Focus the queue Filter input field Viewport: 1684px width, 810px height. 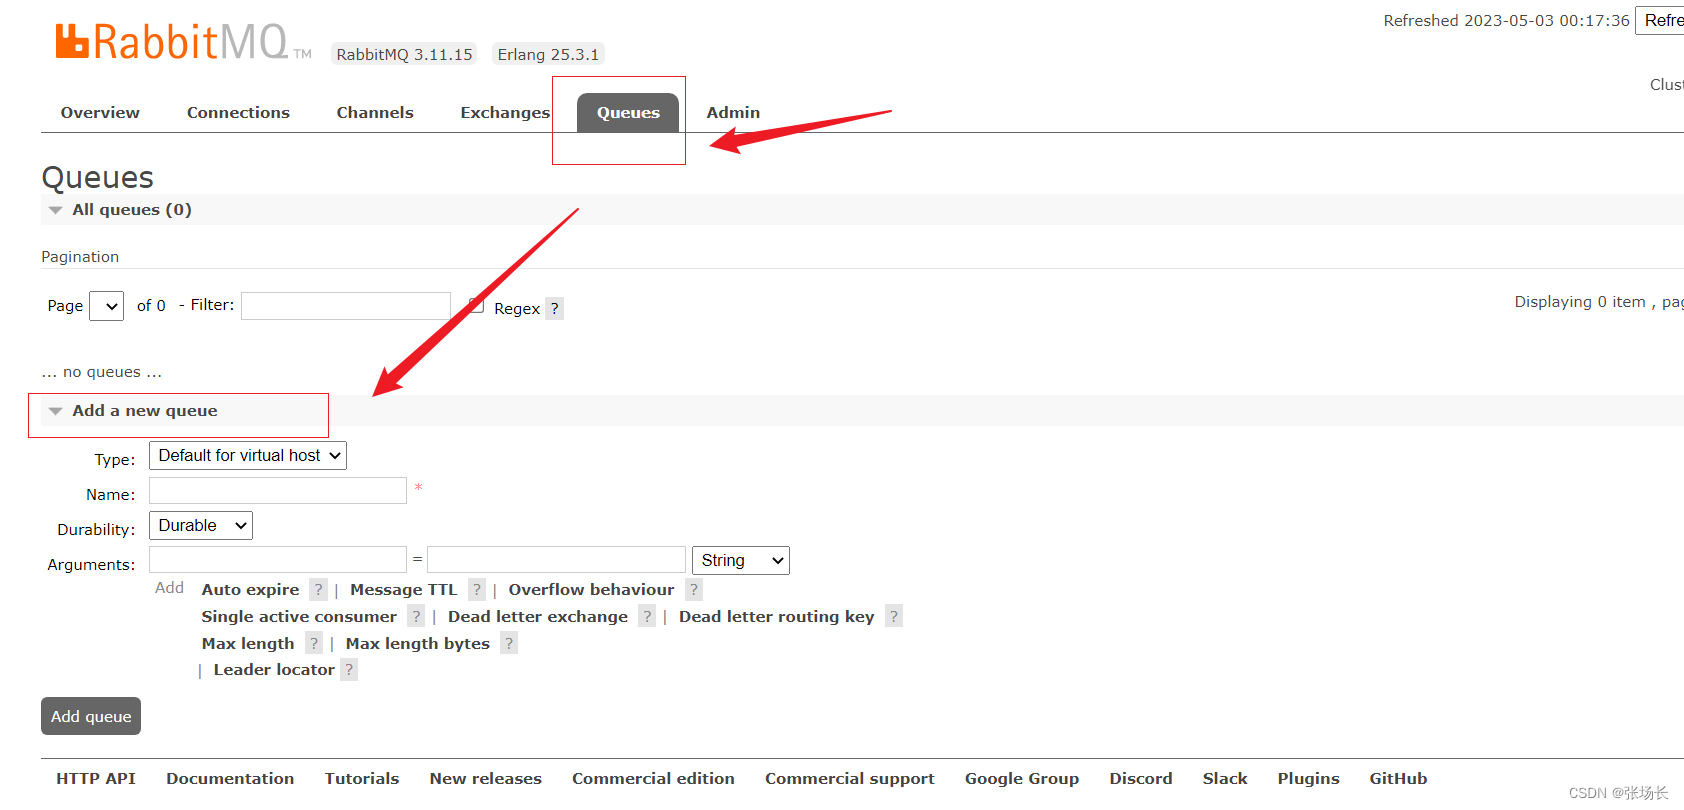pos(346,306)
